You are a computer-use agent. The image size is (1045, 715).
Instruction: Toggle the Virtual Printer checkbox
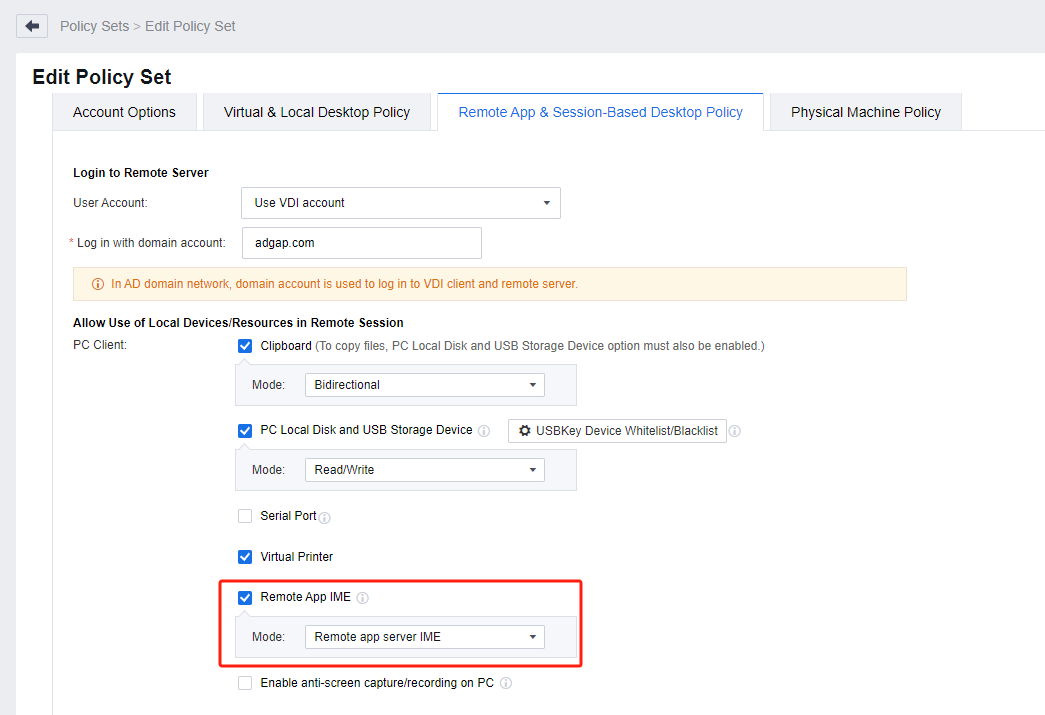point(245,557)
